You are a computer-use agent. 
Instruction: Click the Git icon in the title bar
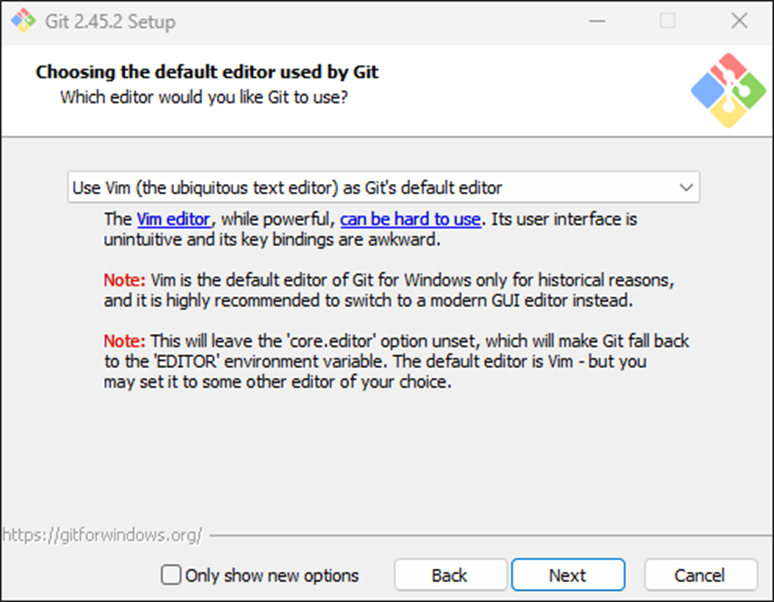pos(20,20)
